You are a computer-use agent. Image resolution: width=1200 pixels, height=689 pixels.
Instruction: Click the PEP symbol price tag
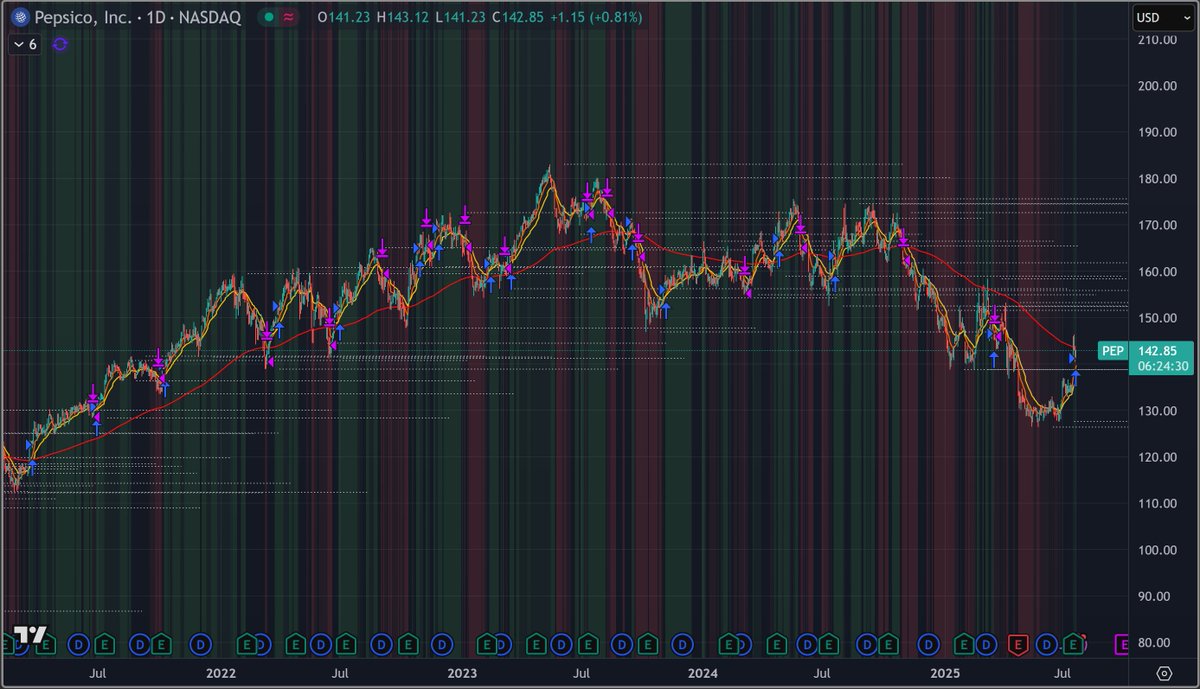1113,350
